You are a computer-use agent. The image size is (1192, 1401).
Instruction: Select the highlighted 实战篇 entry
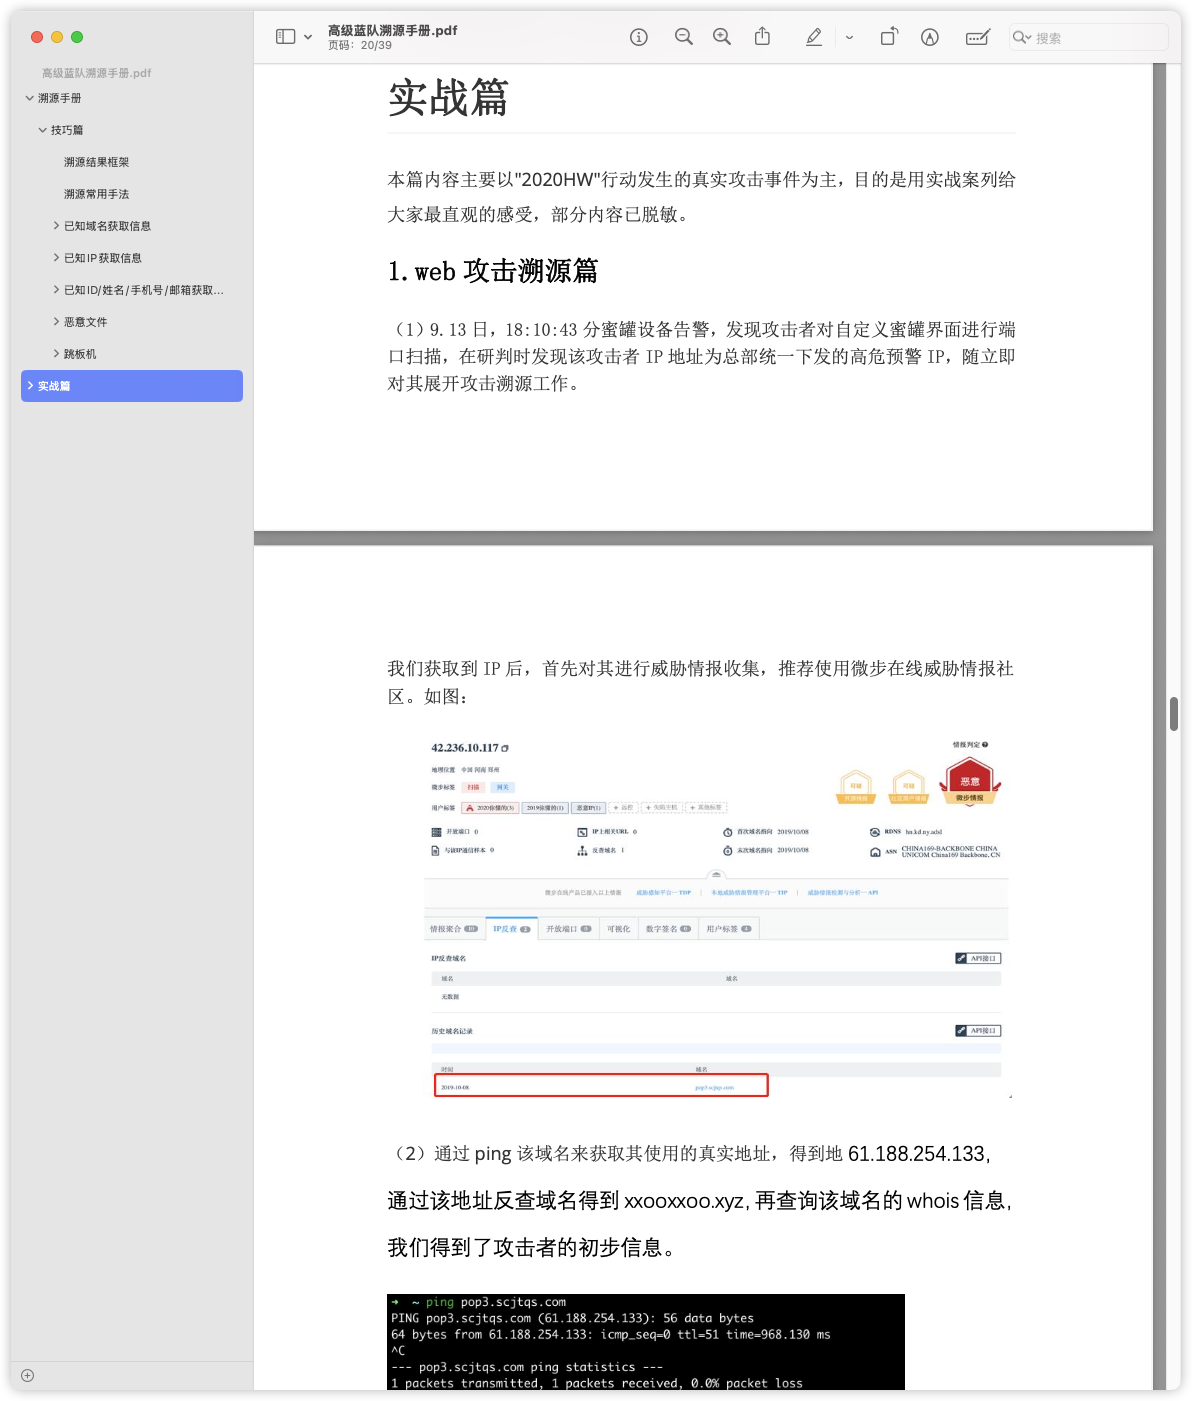(x=54, y=385)
